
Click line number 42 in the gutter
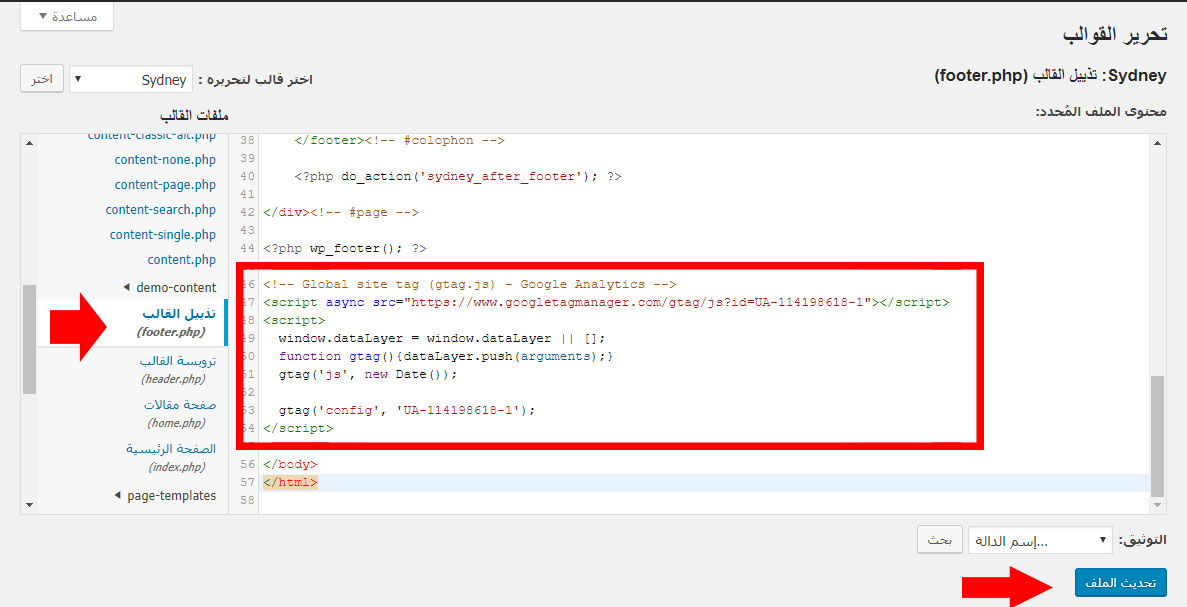[x=247, y=213]
